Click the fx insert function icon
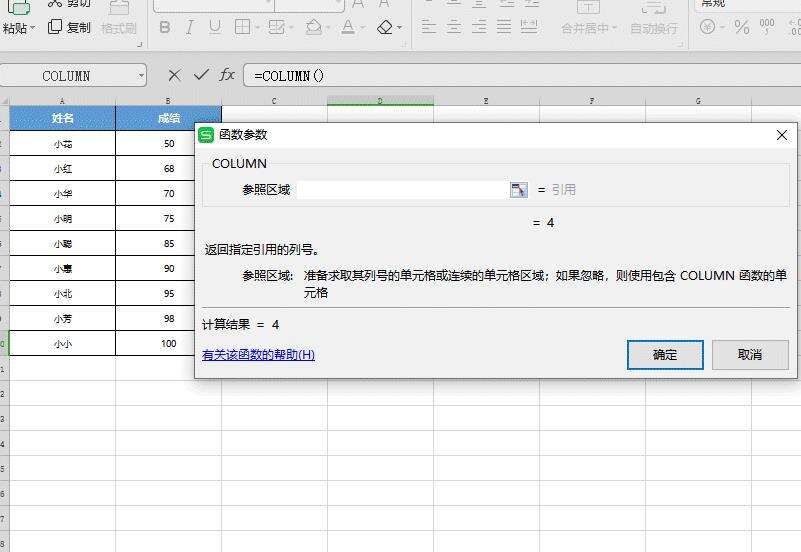The height and width of the screenshot is (552, 801). click(x=227, y=75)
